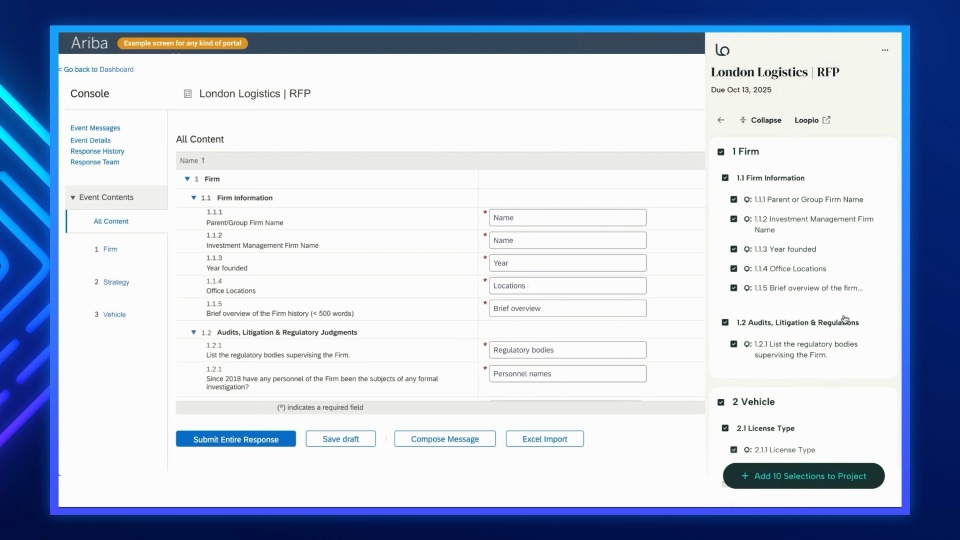Collapse the 1.1 Firm Information row

coord(193,198)
